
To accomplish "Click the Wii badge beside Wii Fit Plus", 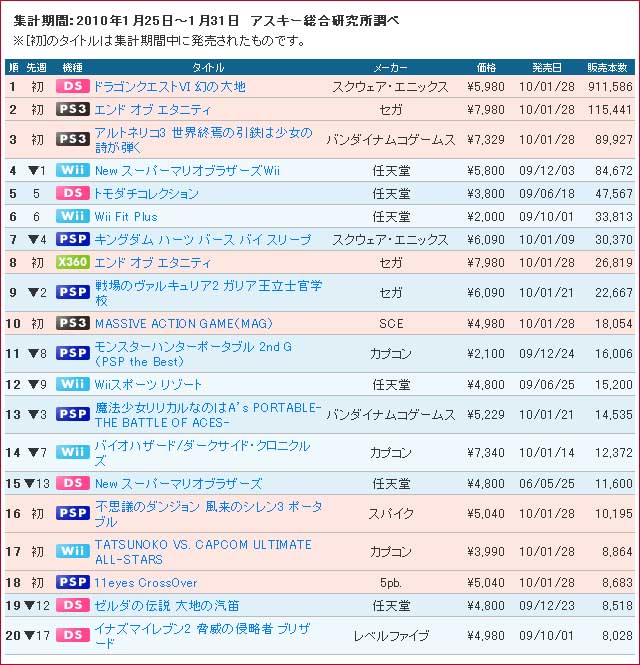I will [x=73, y=216].
